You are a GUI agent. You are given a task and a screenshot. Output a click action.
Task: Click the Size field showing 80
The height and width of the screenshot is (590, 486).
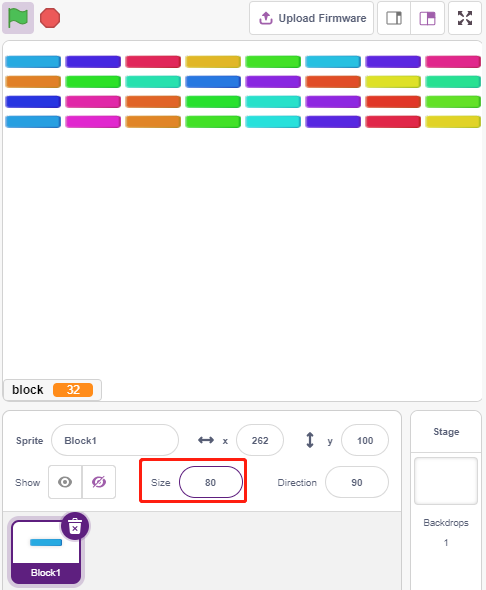pyautogui.click(x=211, y=482)
